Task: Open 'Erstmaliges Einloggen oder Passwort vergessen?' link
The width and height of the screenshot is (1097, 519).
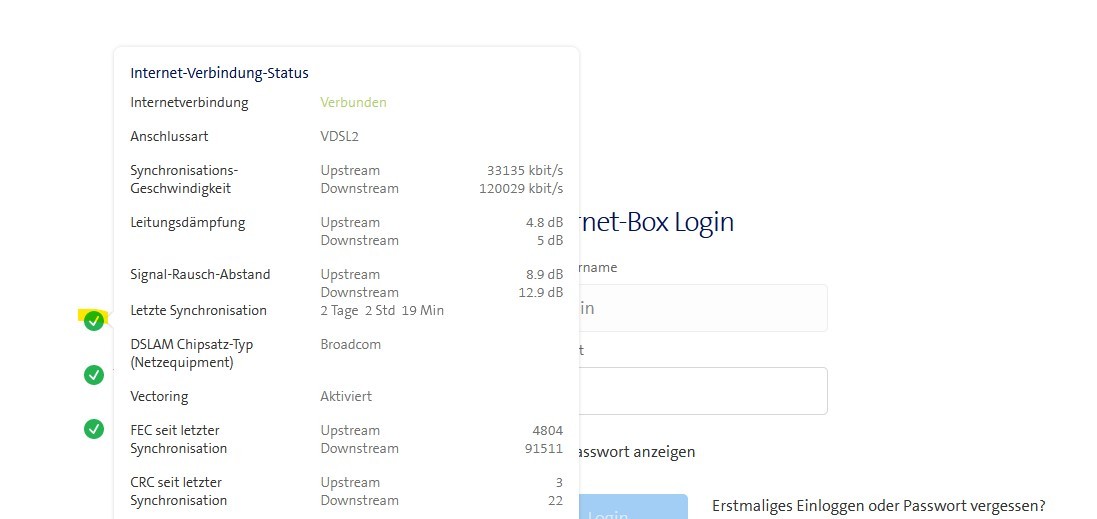Action: [878, 505]
